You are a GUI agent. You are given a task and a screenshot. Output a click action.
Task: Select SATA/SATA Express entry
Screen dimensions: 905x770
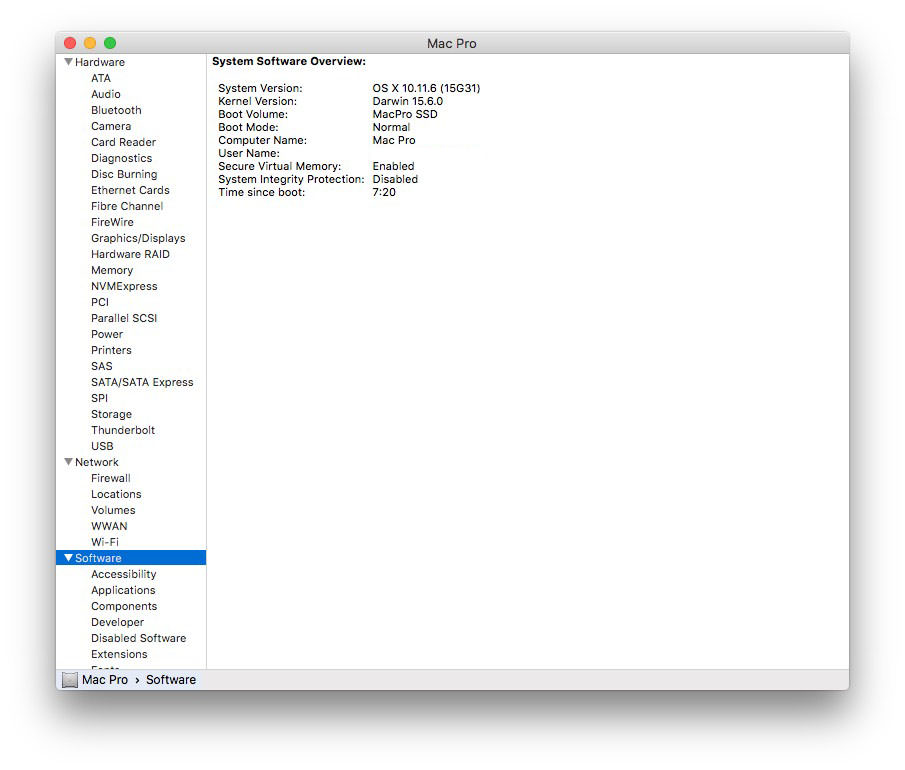pyautogui.click(x=142, y=382)
